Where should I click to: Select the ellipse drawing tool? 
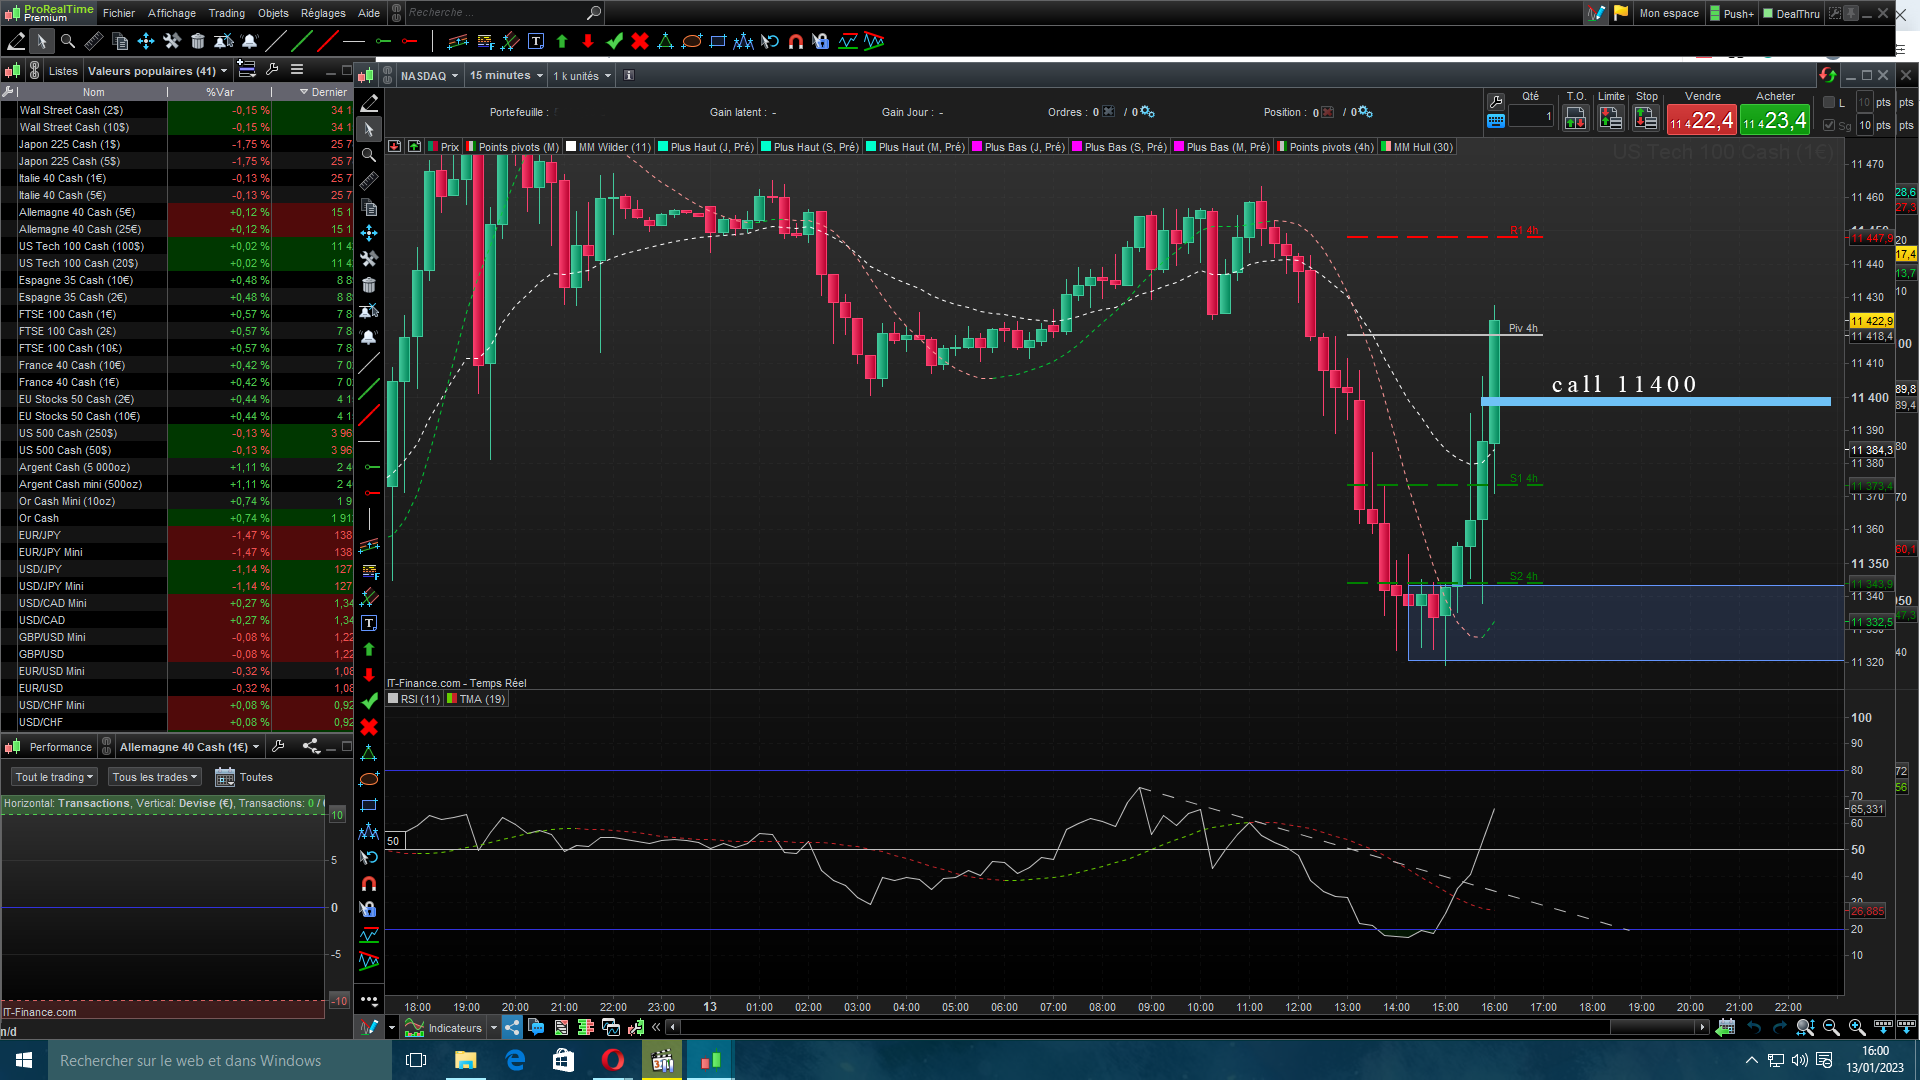click(x=691, y=41)
